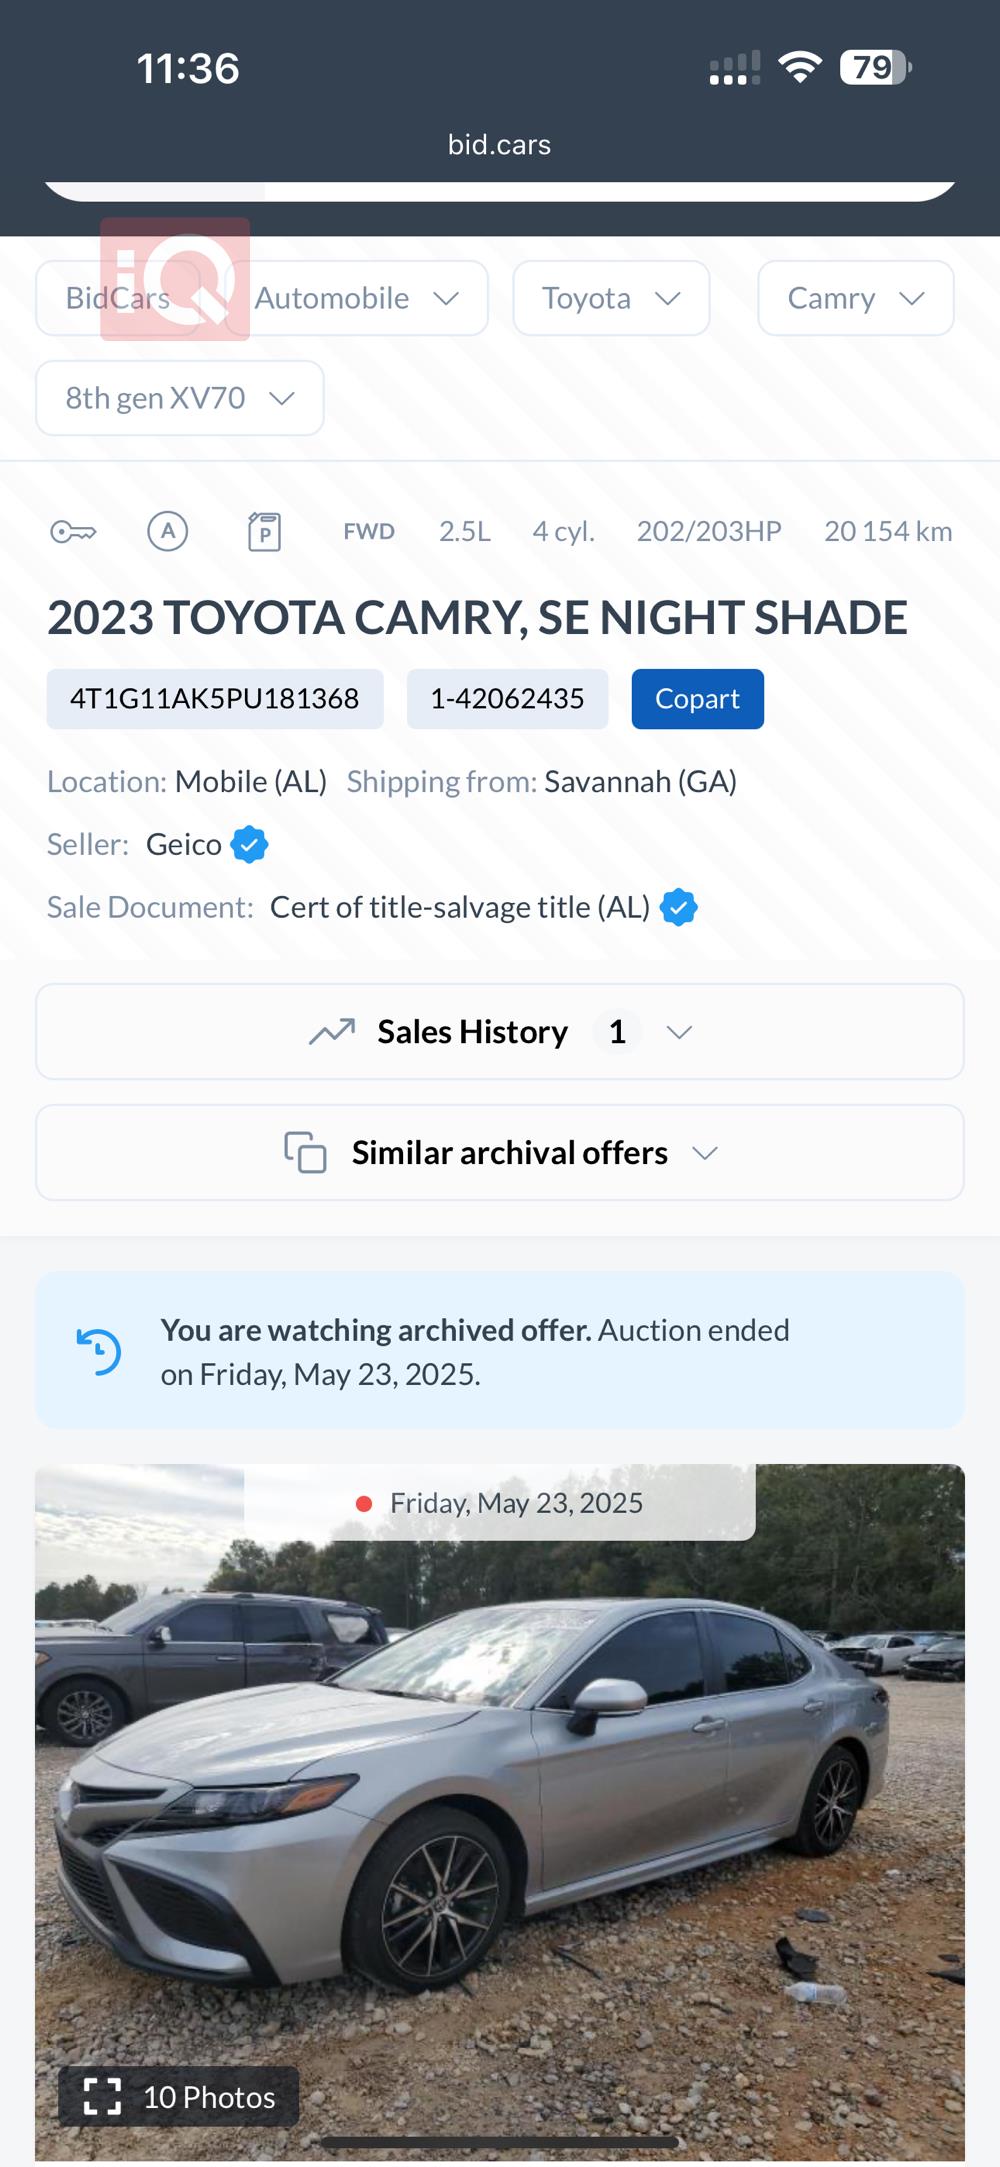This screenshot has width=1000, height=2167.
Task: Click Geico seller verified badge
Action: (x=249, y=845)
